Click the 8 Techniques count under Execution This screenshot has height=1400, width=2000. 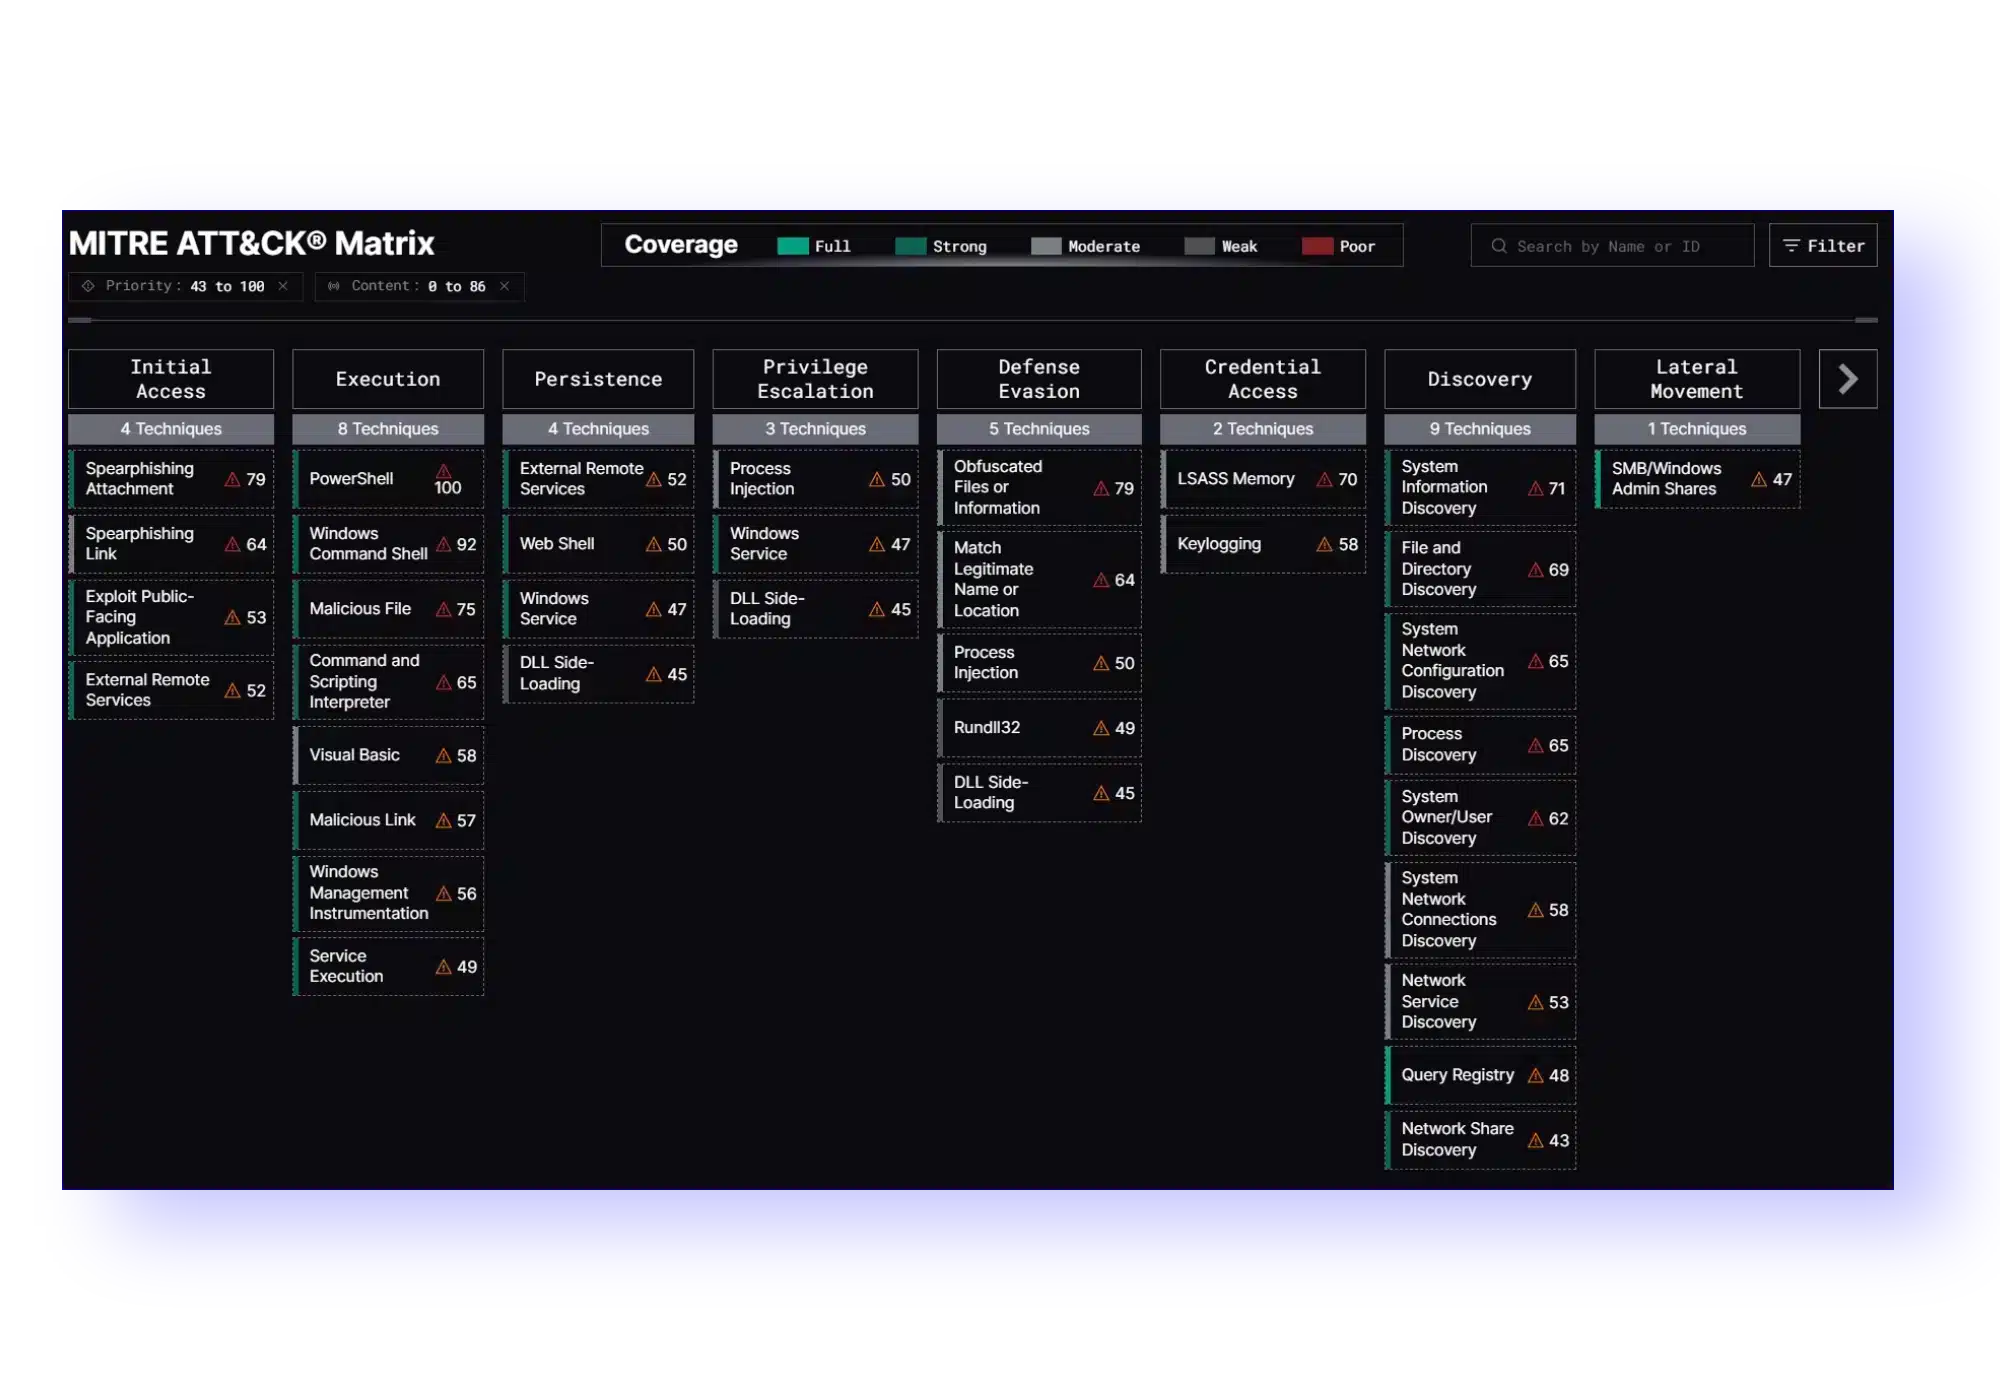(388, 429)
